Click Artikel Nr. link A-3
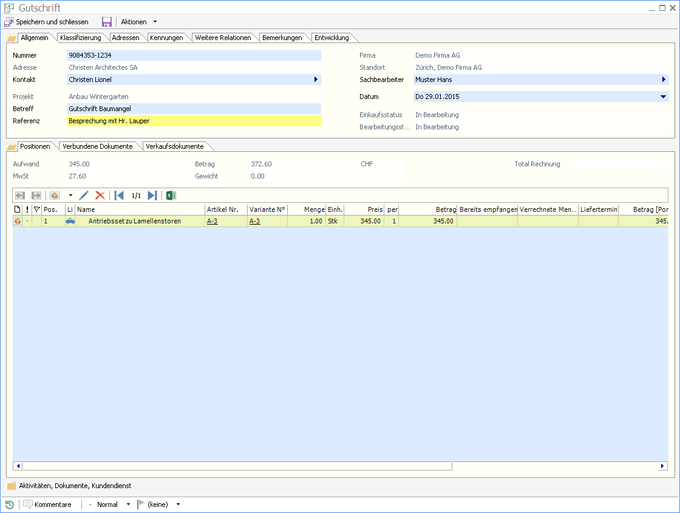 [x=212, y=221]
